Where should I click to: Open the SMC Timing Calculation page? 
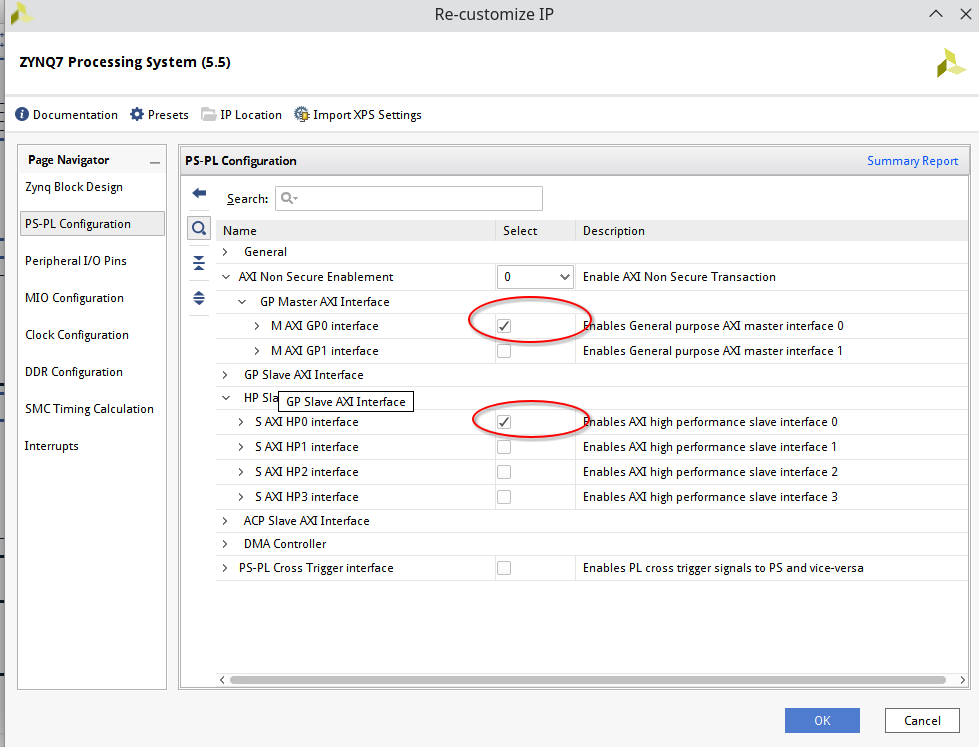tap(89, 408)
